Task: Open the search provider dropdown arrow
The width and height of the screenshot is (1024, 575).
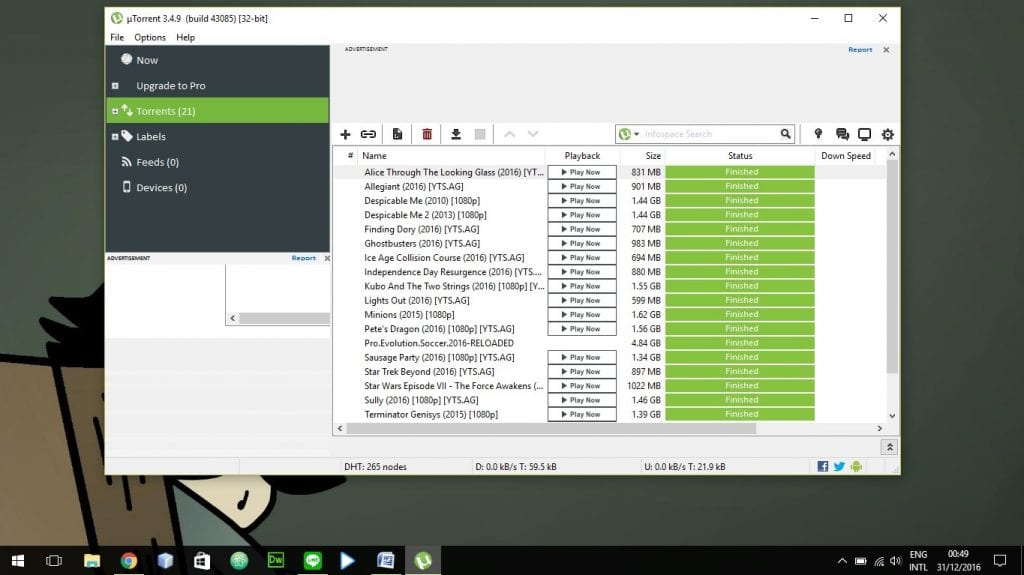Action: click(x=637, y=134)
